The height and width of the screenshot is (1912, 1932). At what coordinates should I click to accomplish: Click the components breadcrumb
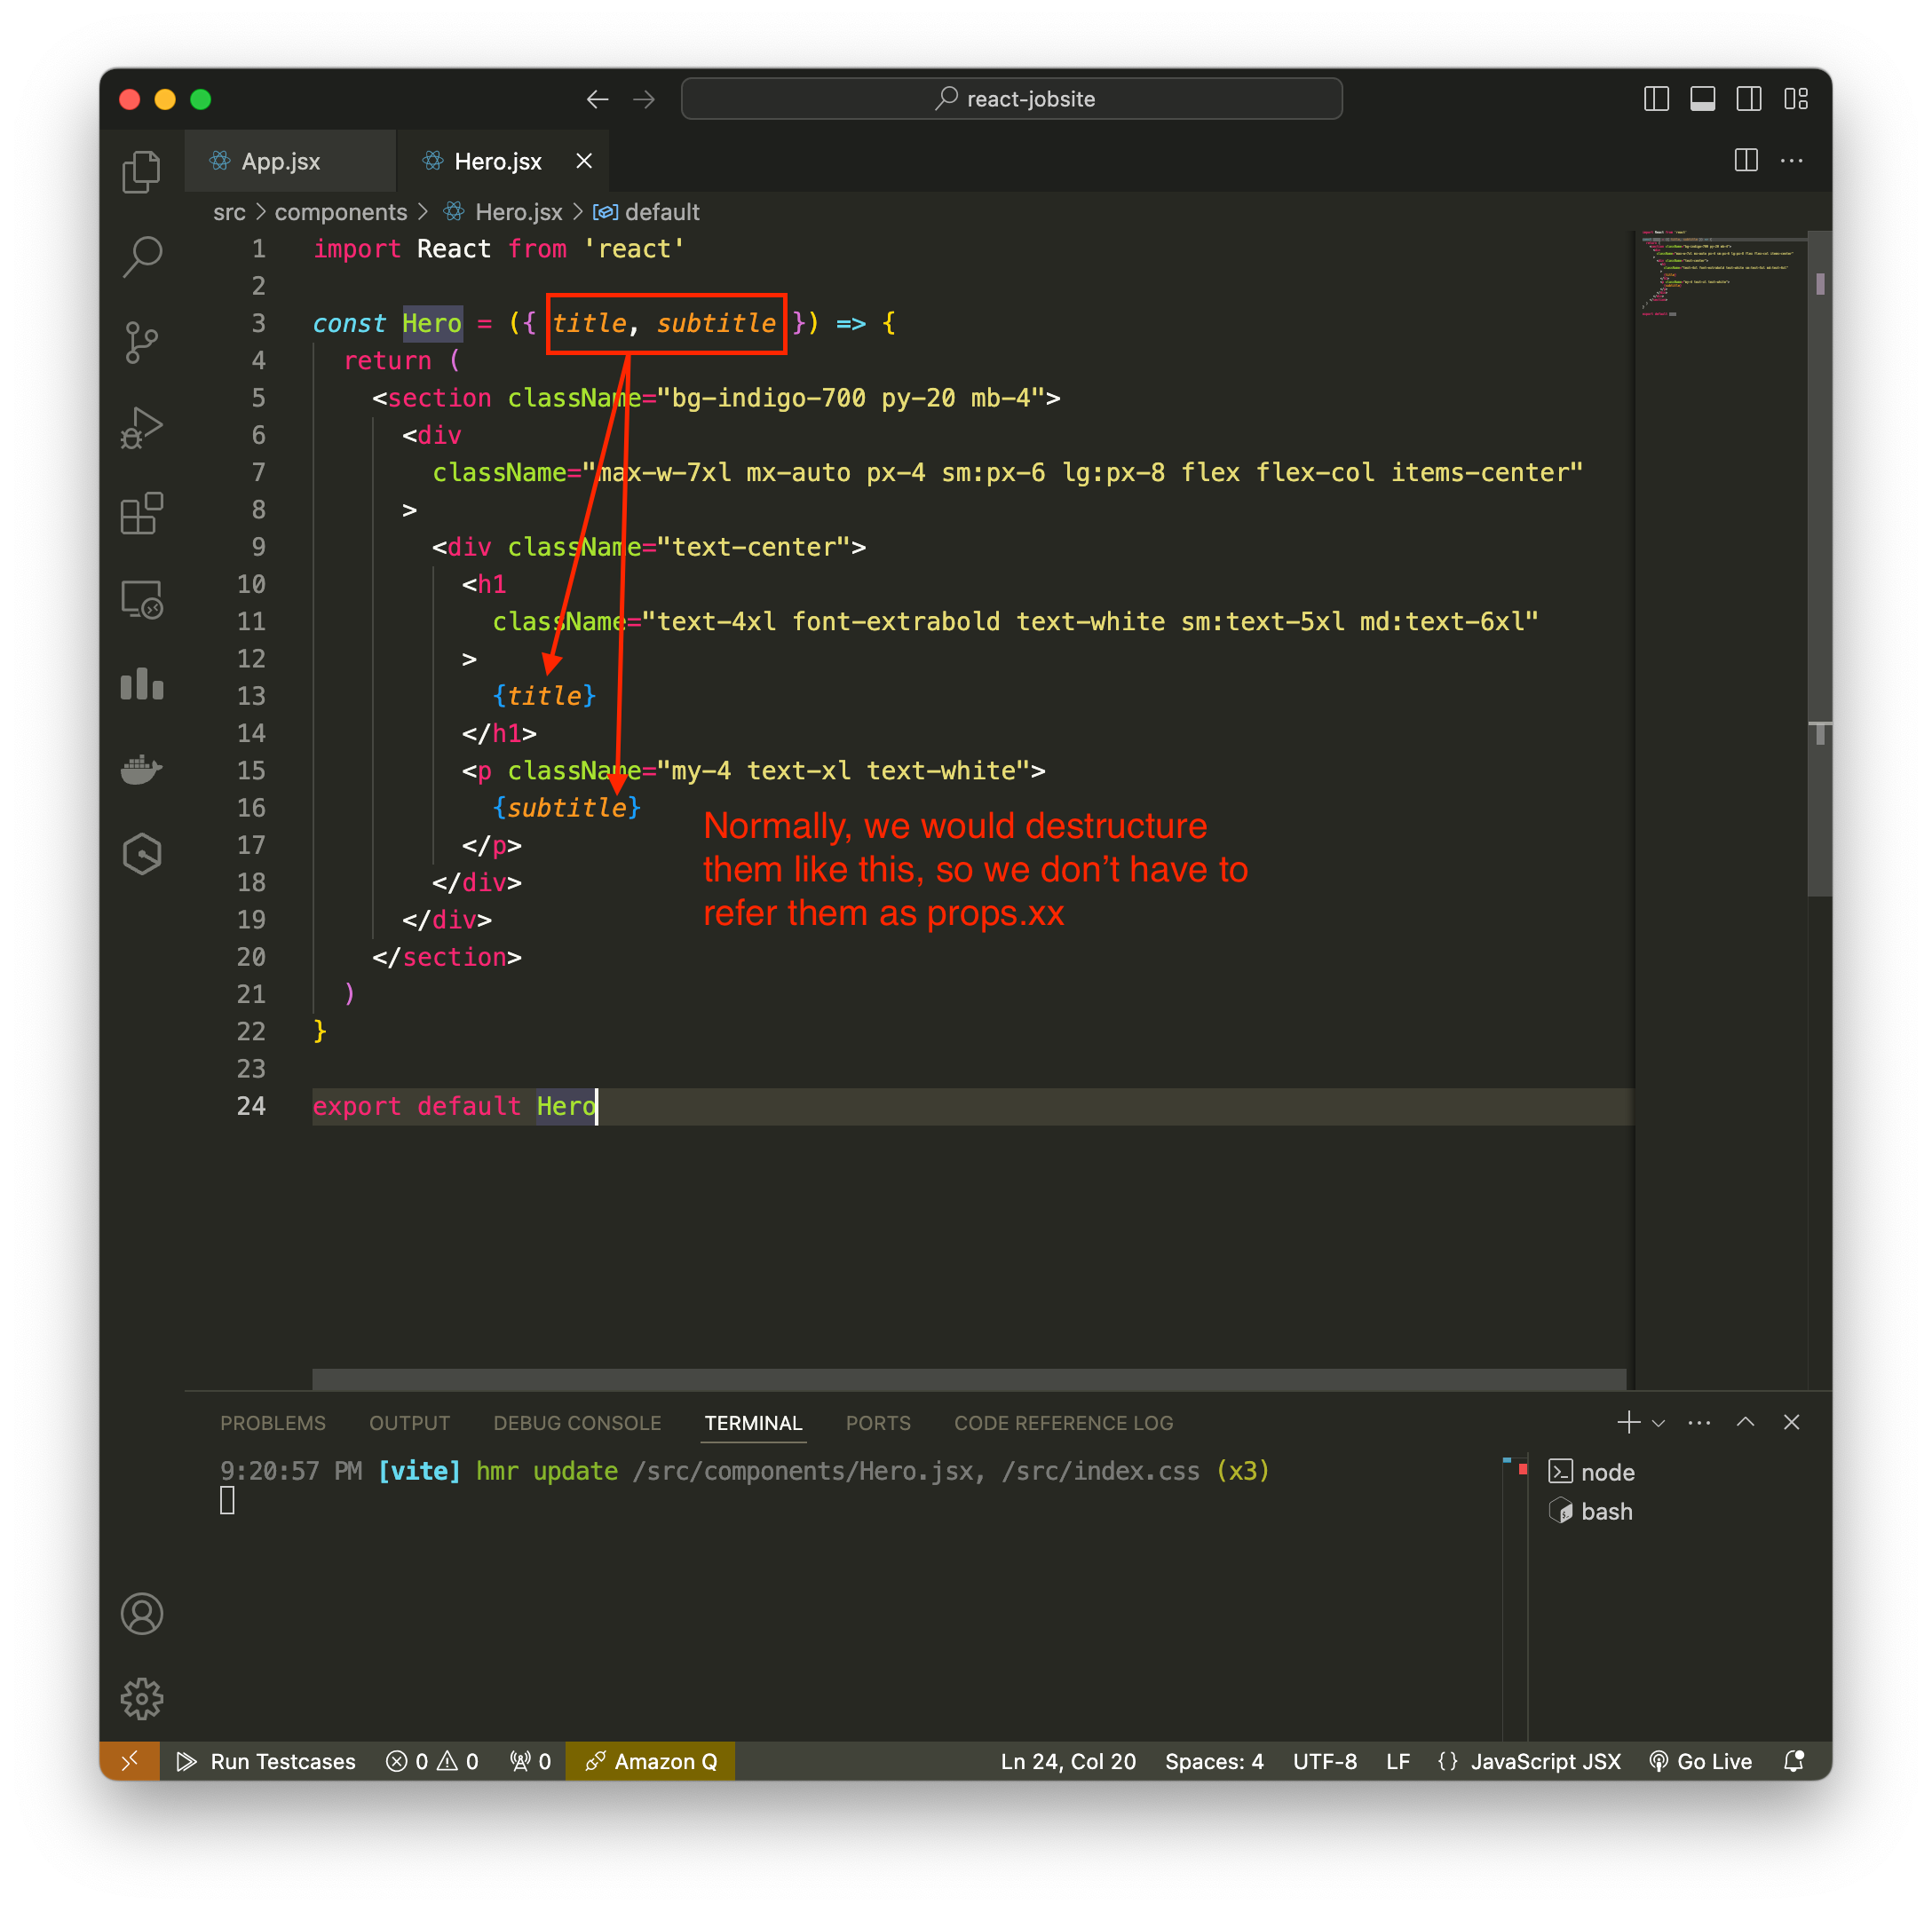pyautogui.click(x=341, y=212)
